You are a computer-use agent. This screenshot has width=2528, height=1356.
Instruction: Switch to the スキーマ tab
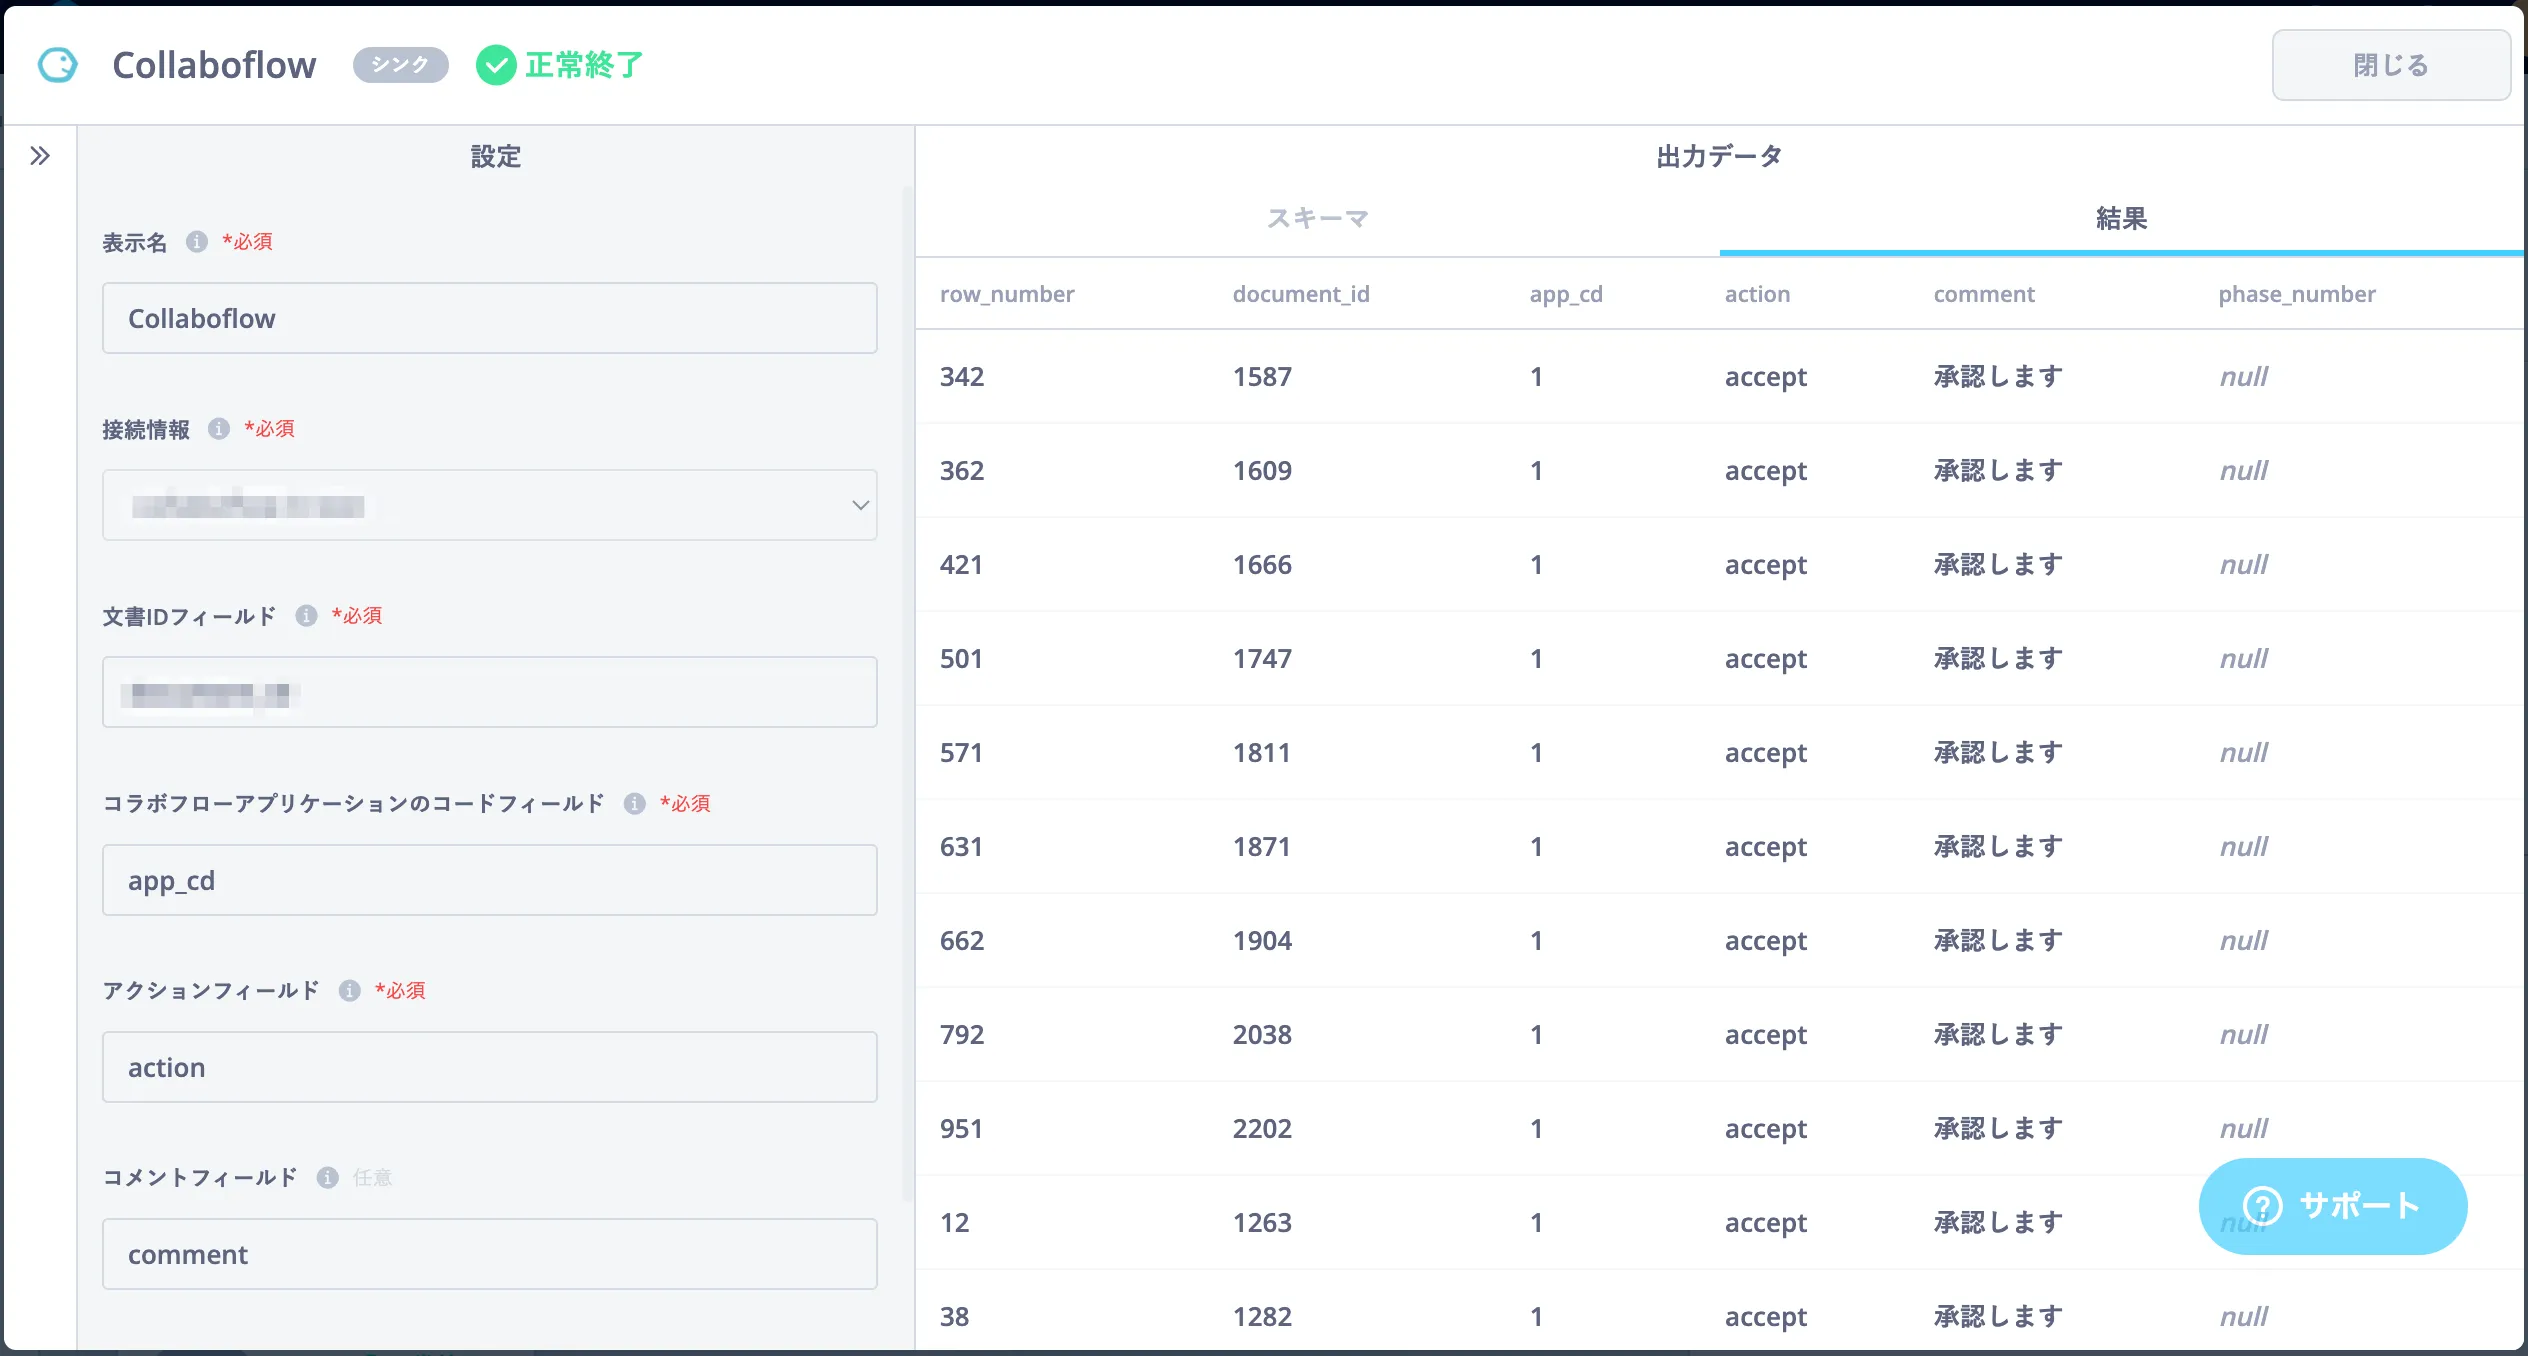click(x=1317, y=219)
